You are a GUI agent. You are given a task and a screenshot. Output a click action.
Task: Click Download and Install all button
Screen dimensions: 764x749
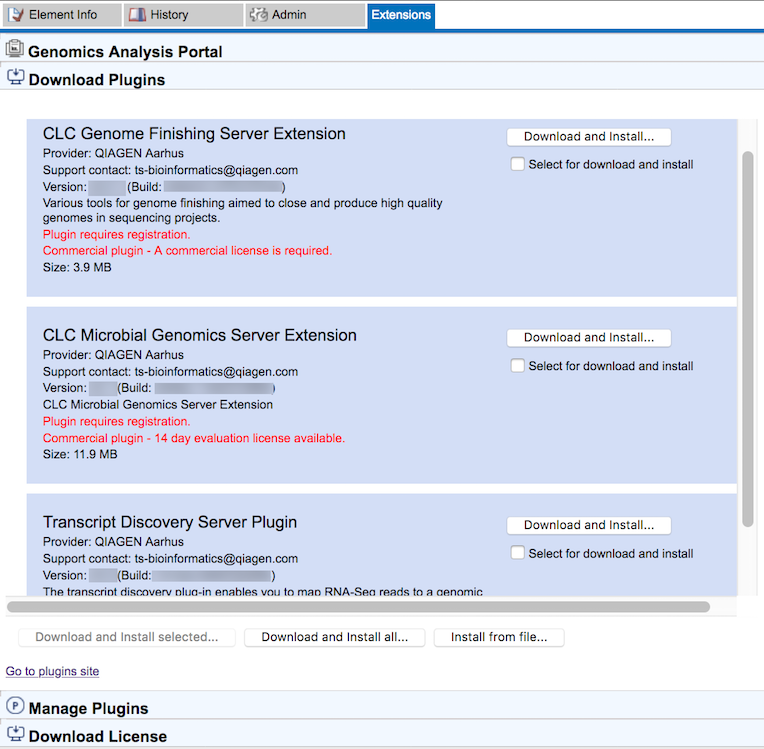tap(334, 637)
